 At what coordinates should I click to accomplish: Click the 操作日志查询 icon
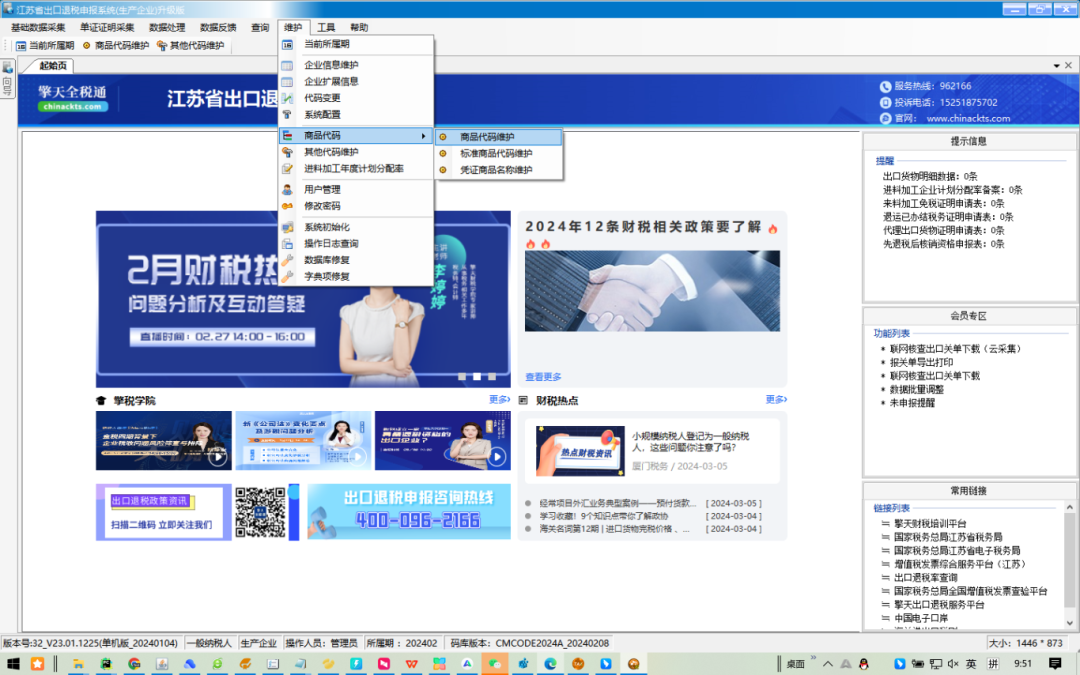pos(287,244)
